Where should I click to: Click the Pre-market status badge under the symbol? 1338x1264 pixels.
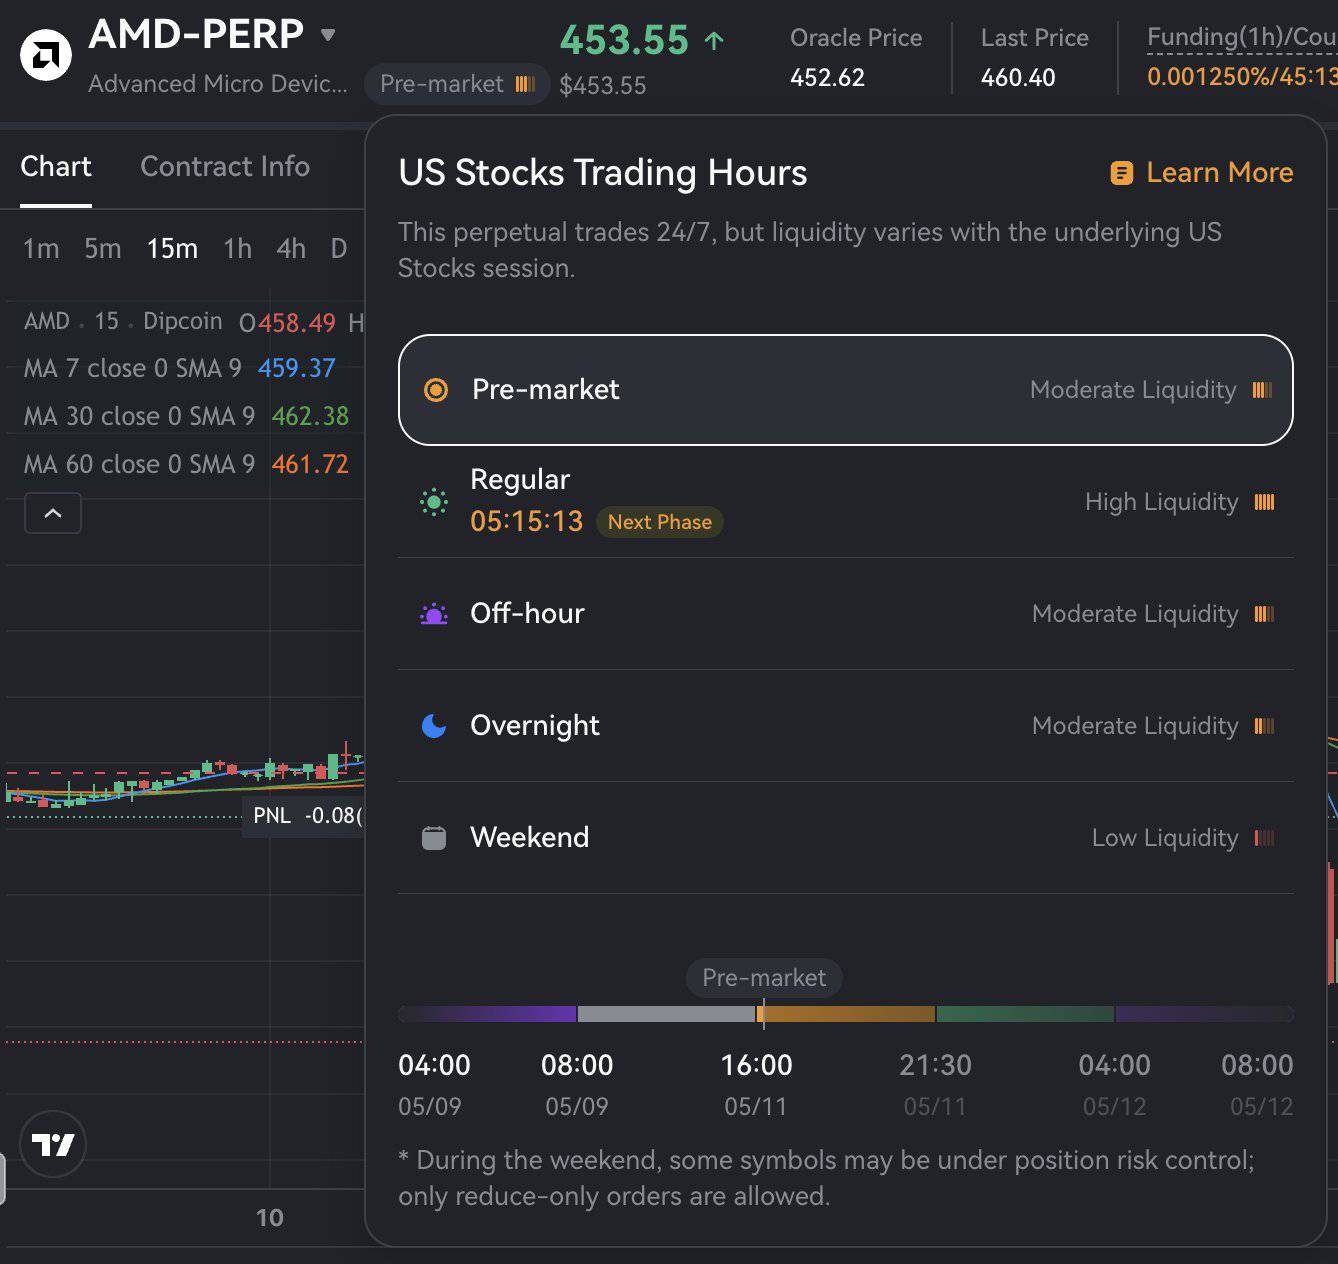point(457,84)
